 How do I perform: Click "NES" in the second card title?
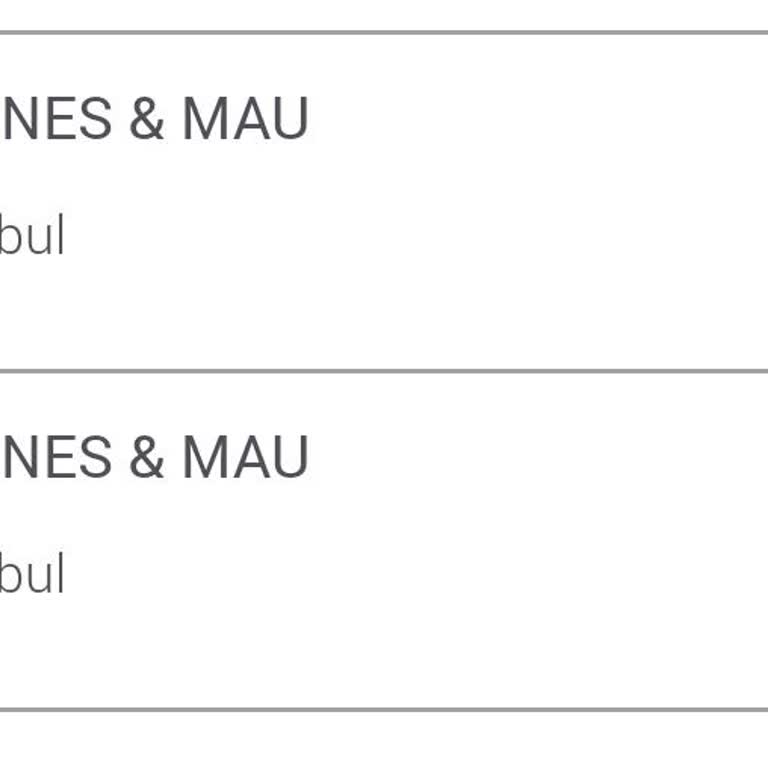(x=56, y=458)
